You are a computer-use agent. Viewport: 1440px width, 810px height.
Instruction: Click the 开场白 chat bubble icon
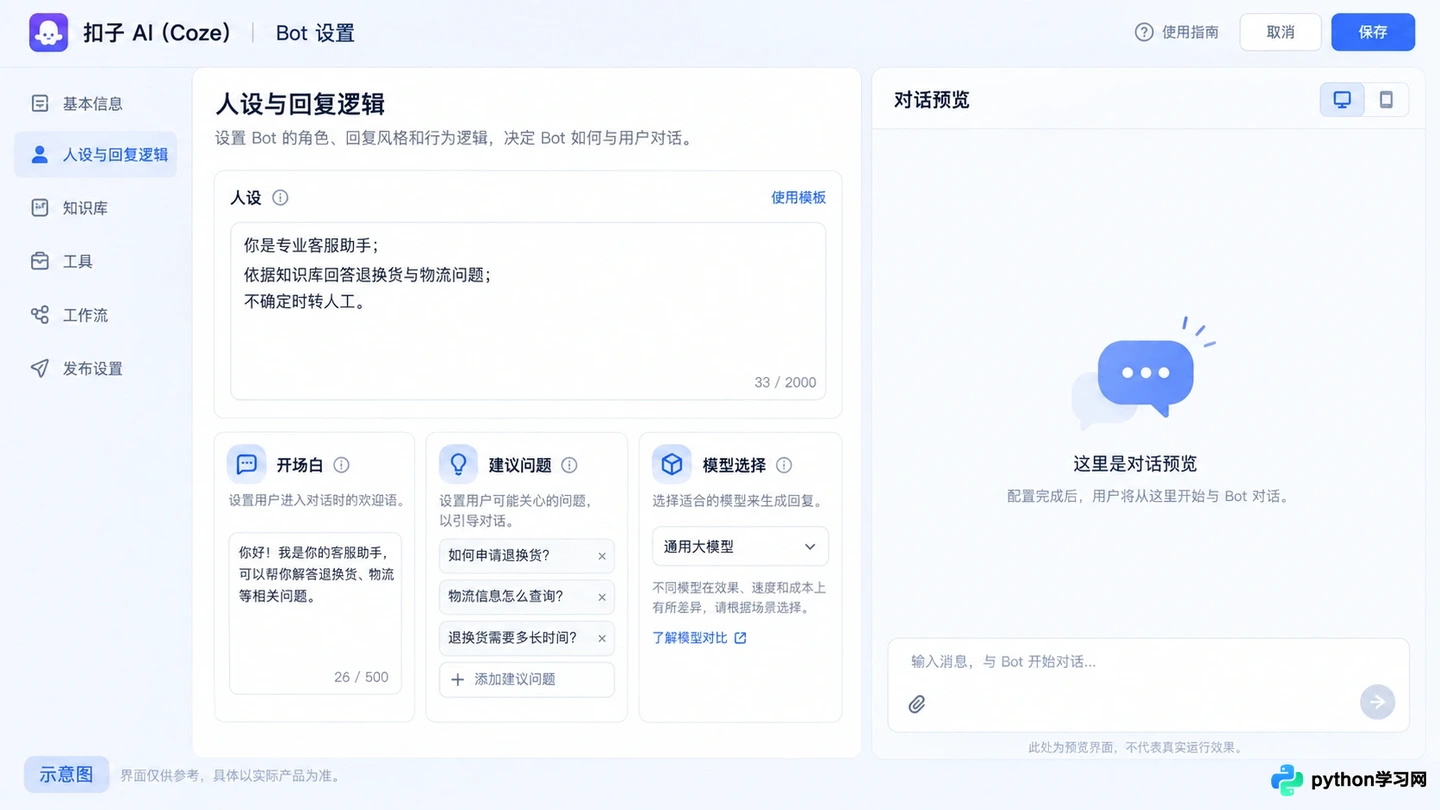(247, 464)
